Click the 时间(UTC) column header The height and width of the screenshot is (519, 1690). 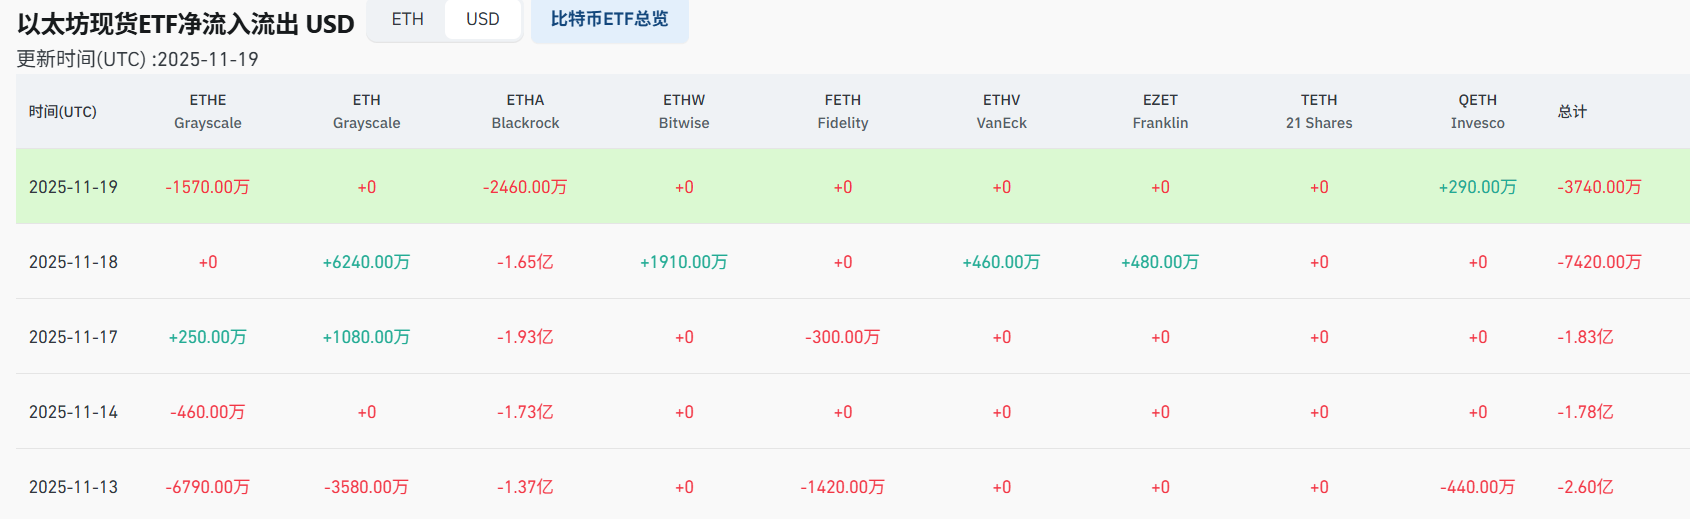click(63, 111)
